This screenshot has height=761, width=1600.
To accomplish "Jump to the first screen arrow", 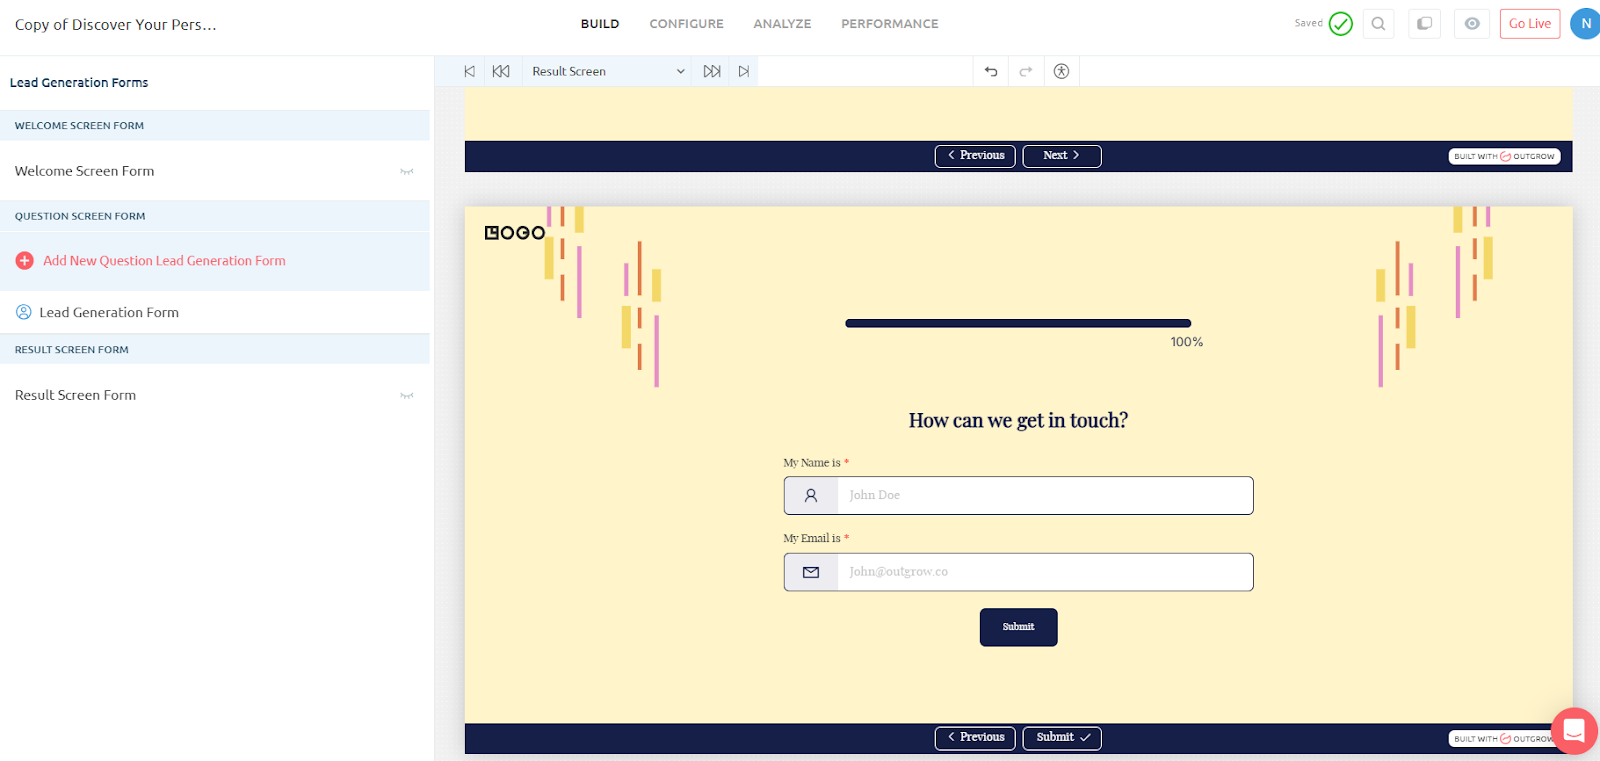I will click(469, 71).
